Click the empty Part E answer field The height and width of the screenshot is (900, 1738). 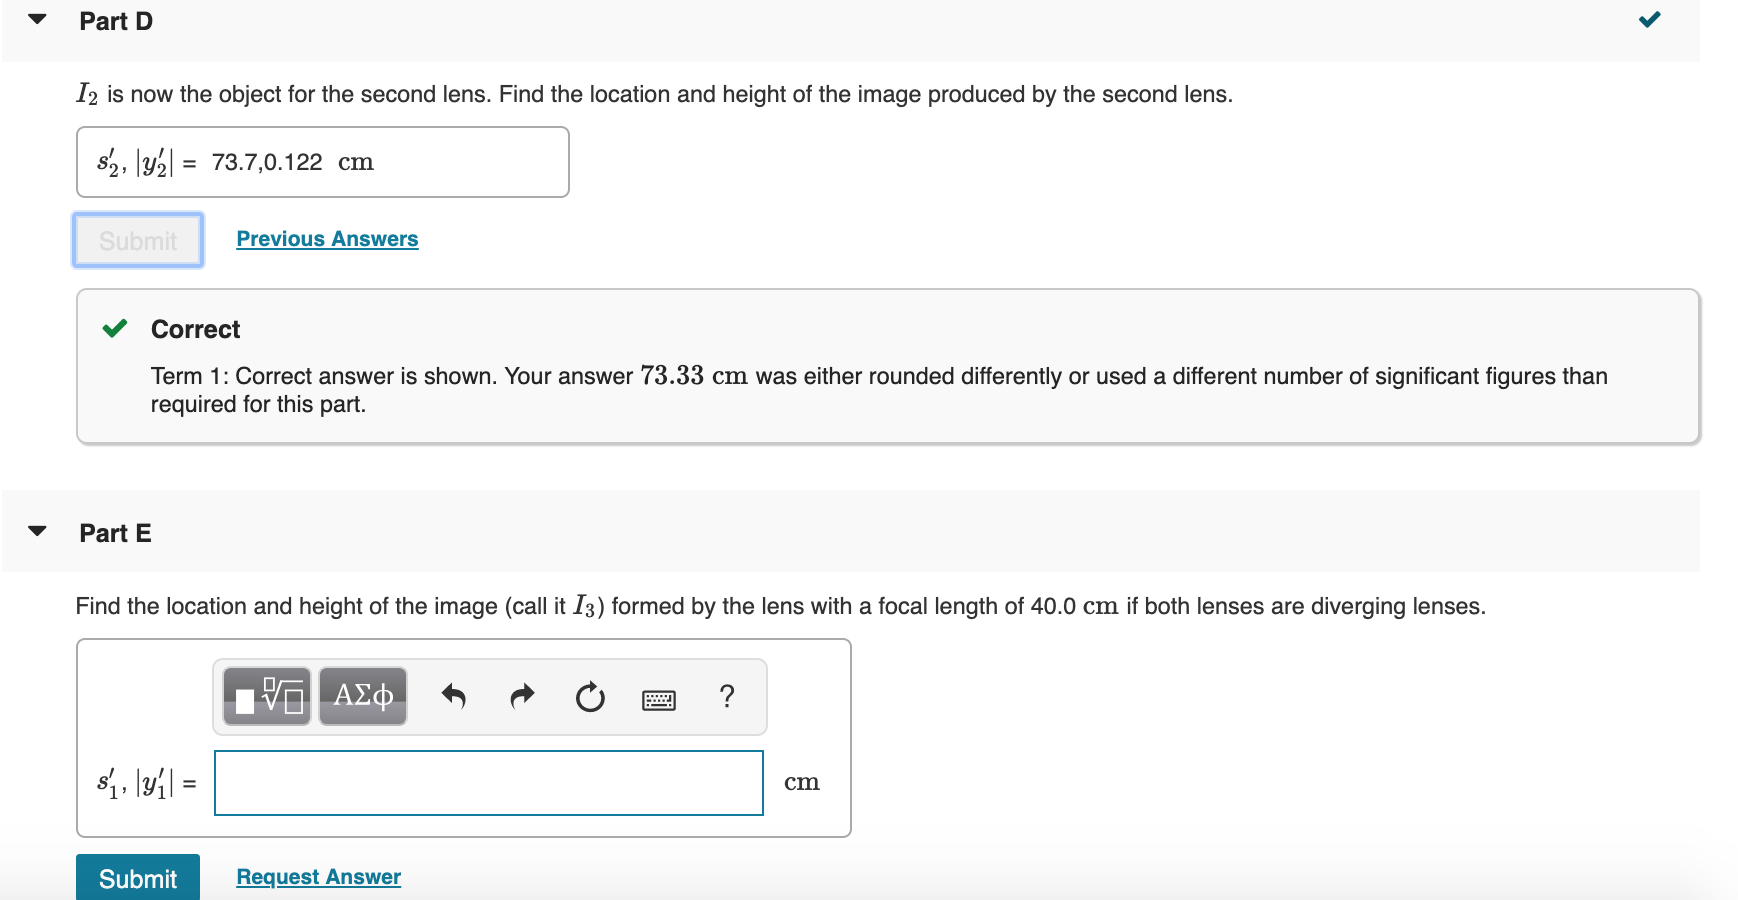(x=488, y=783)
